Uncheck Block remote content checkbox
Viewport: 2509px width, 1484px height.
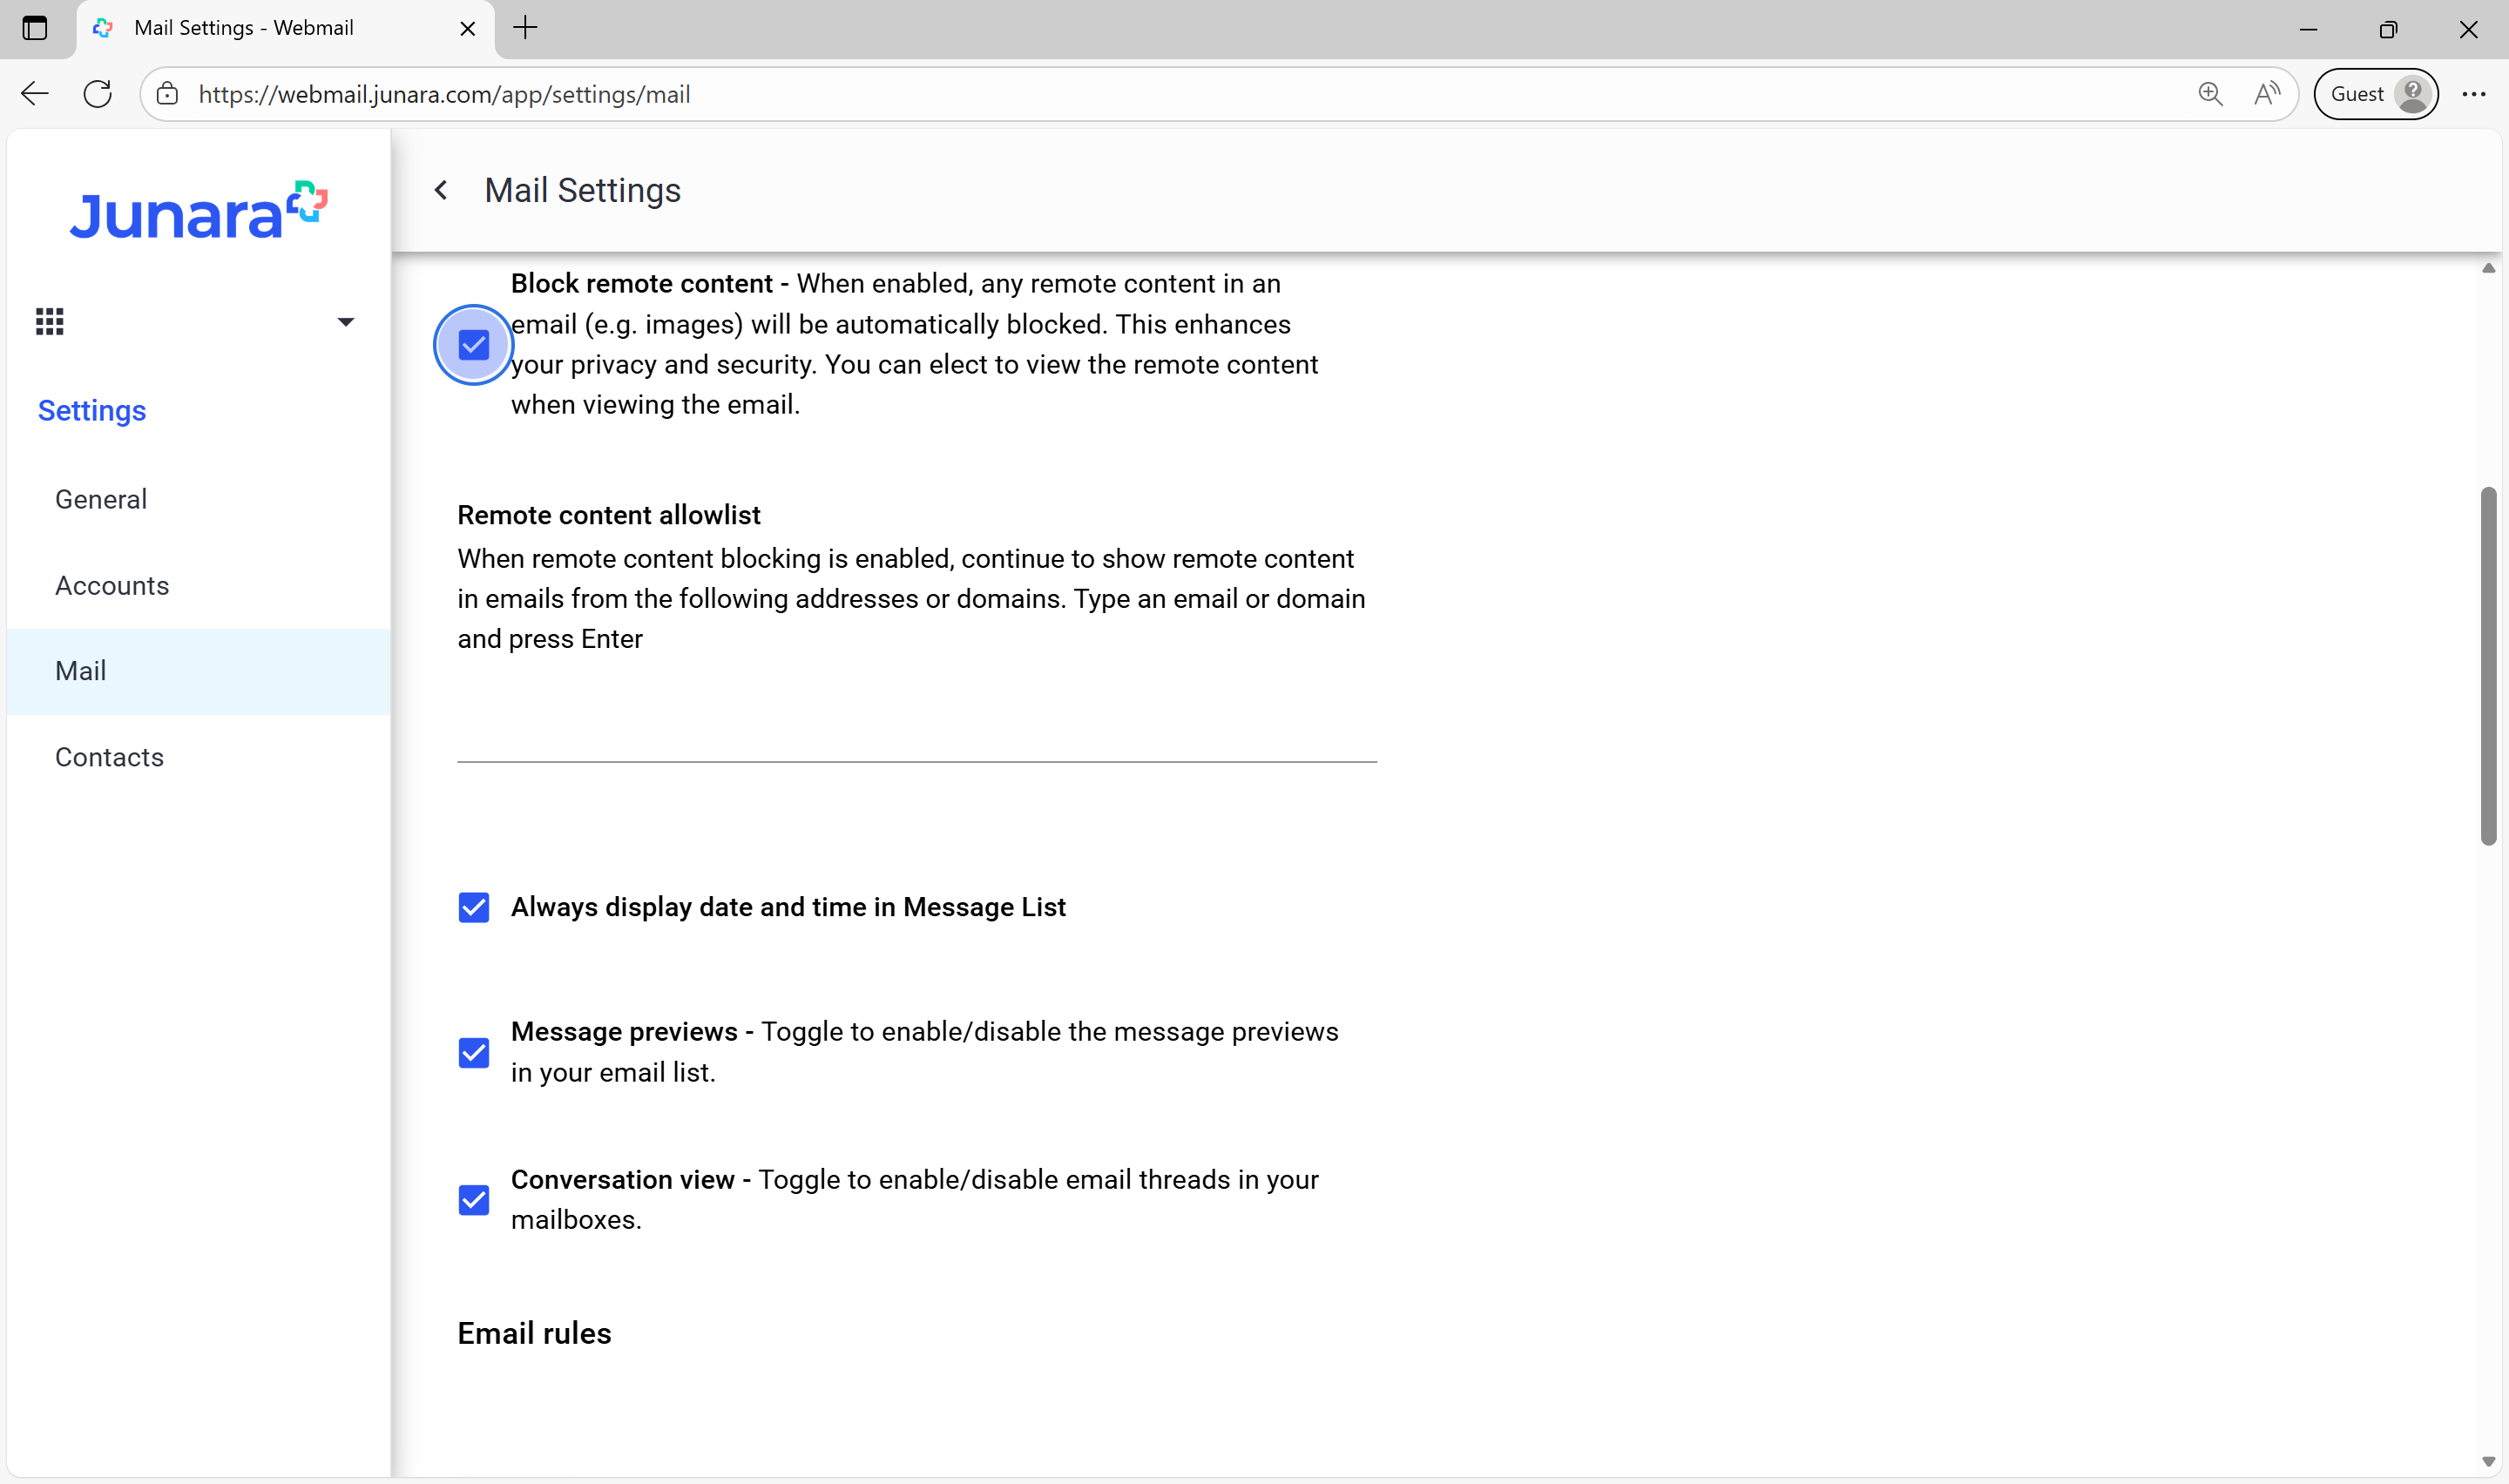pos(474,345)
